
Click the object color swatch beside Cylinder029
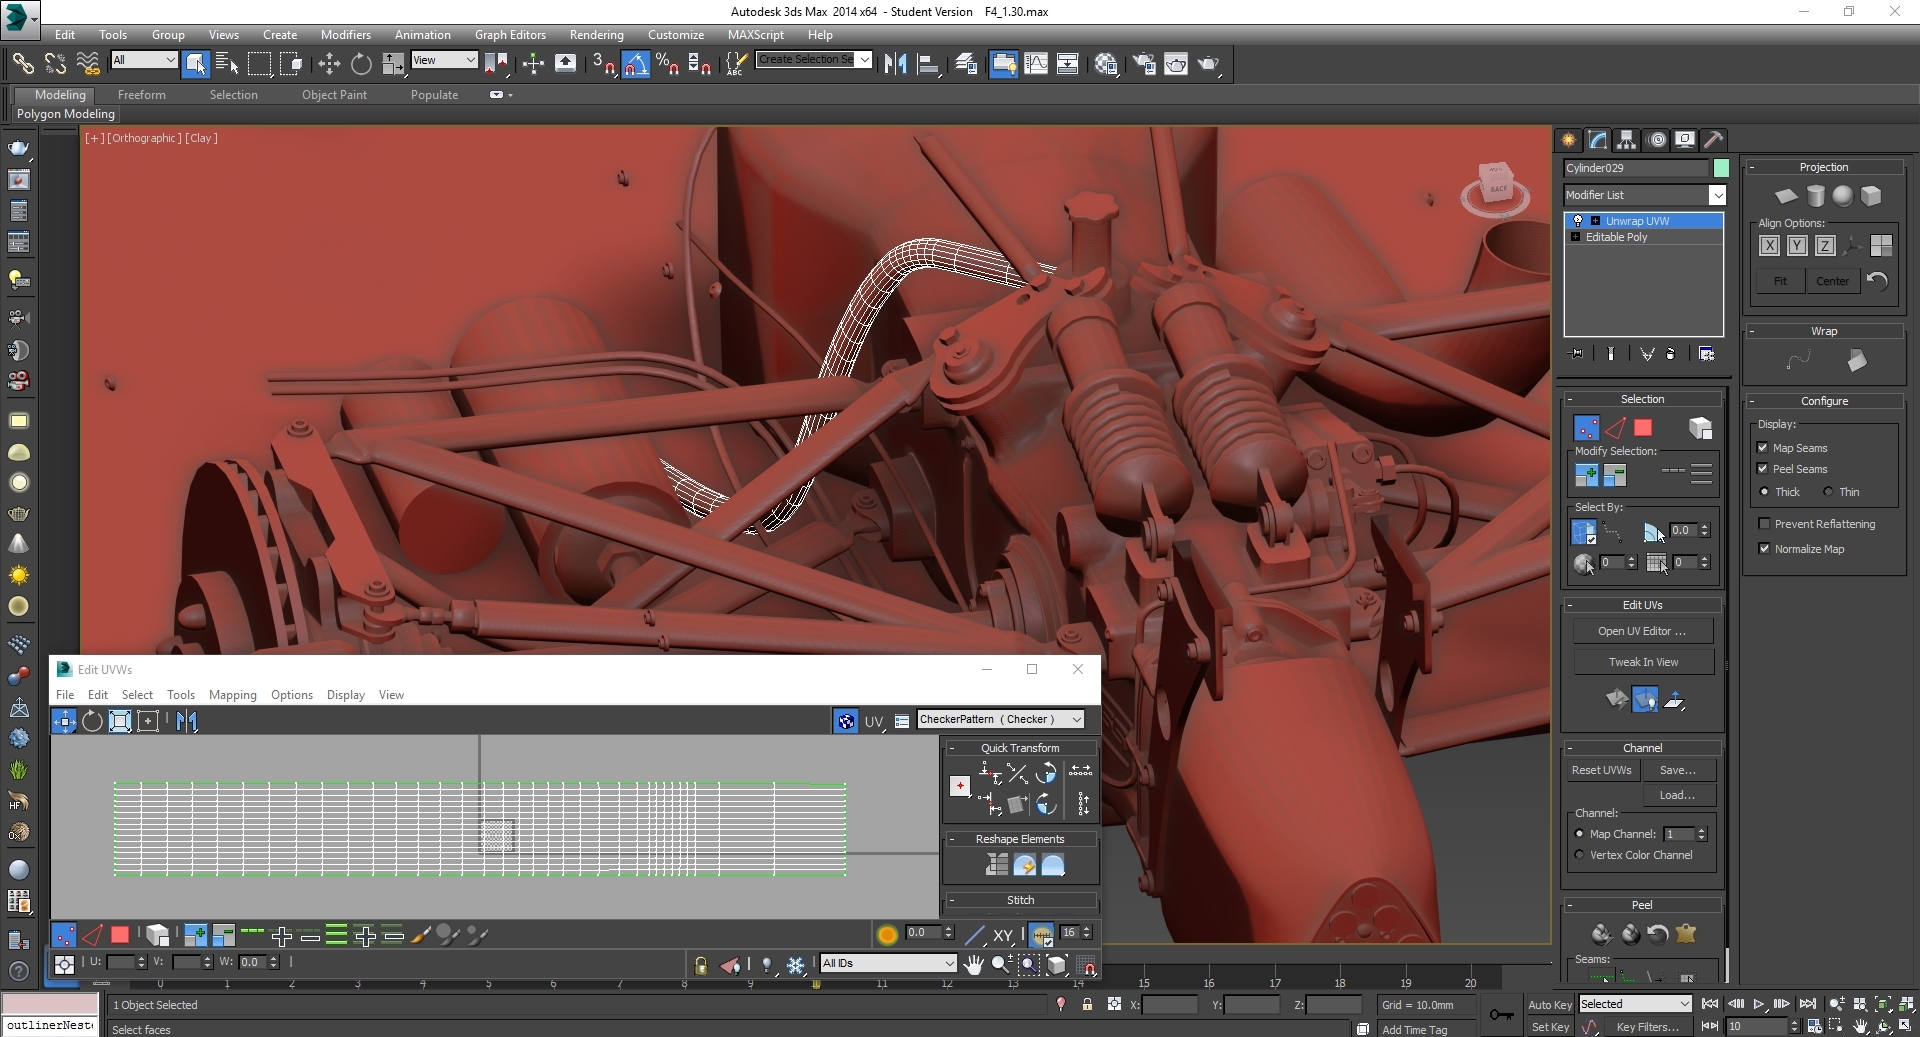point(1720,168)
